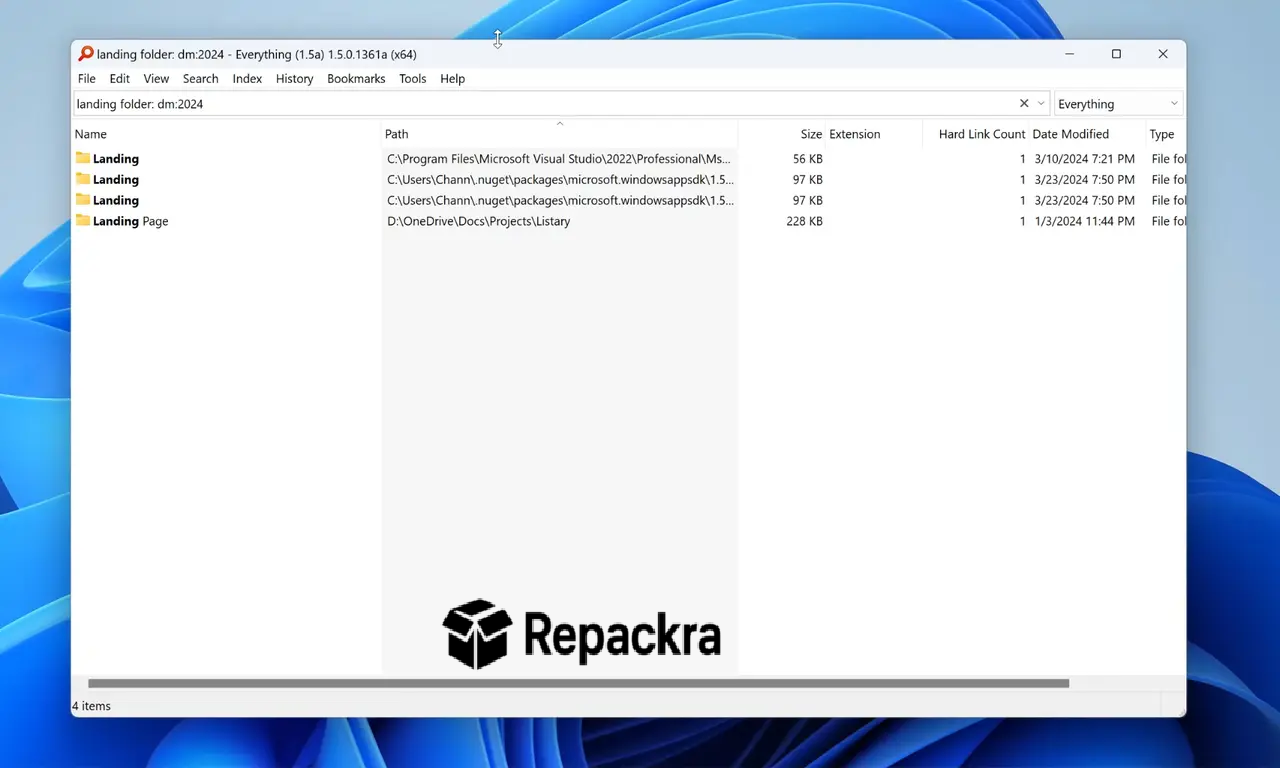Click the path D:\OneDrive\Docs\Projects\Listary
Viewport: 1280px width, 768px height.
tap(478, 221)
